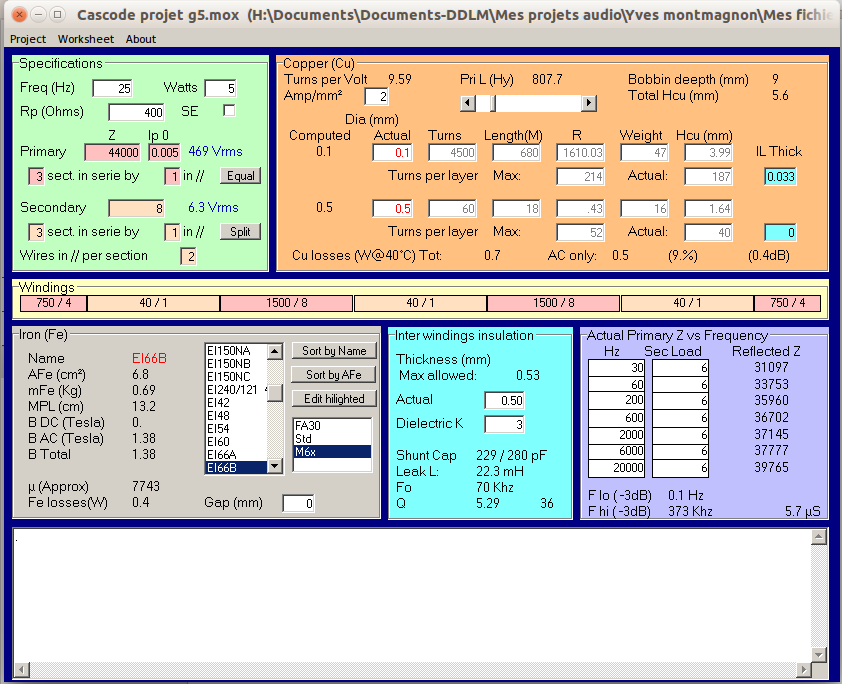
Task: Click the Amp/mm² slider right arrow
Action: pyautogui.click(x=589, y=103)
